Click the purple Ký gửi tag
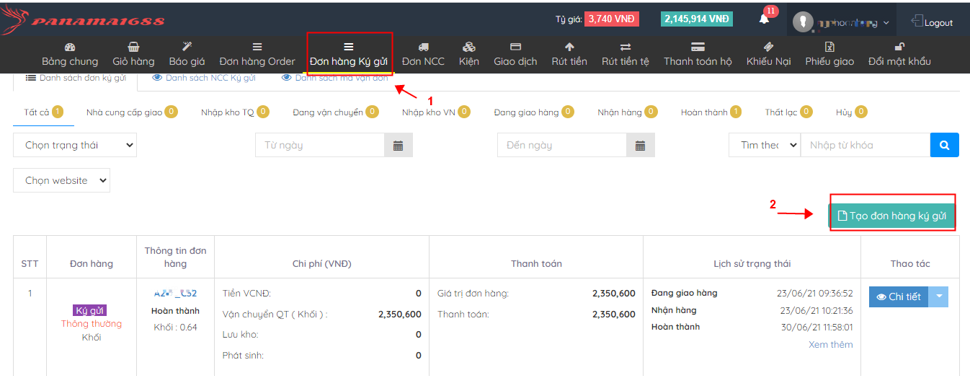This screenshot has height=376, width=970. coord(91,310)
